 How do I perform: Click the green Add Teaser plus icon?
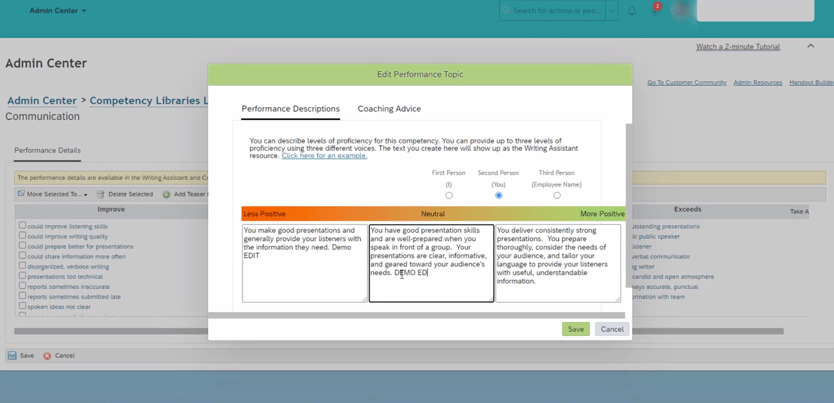click(166, 194)
